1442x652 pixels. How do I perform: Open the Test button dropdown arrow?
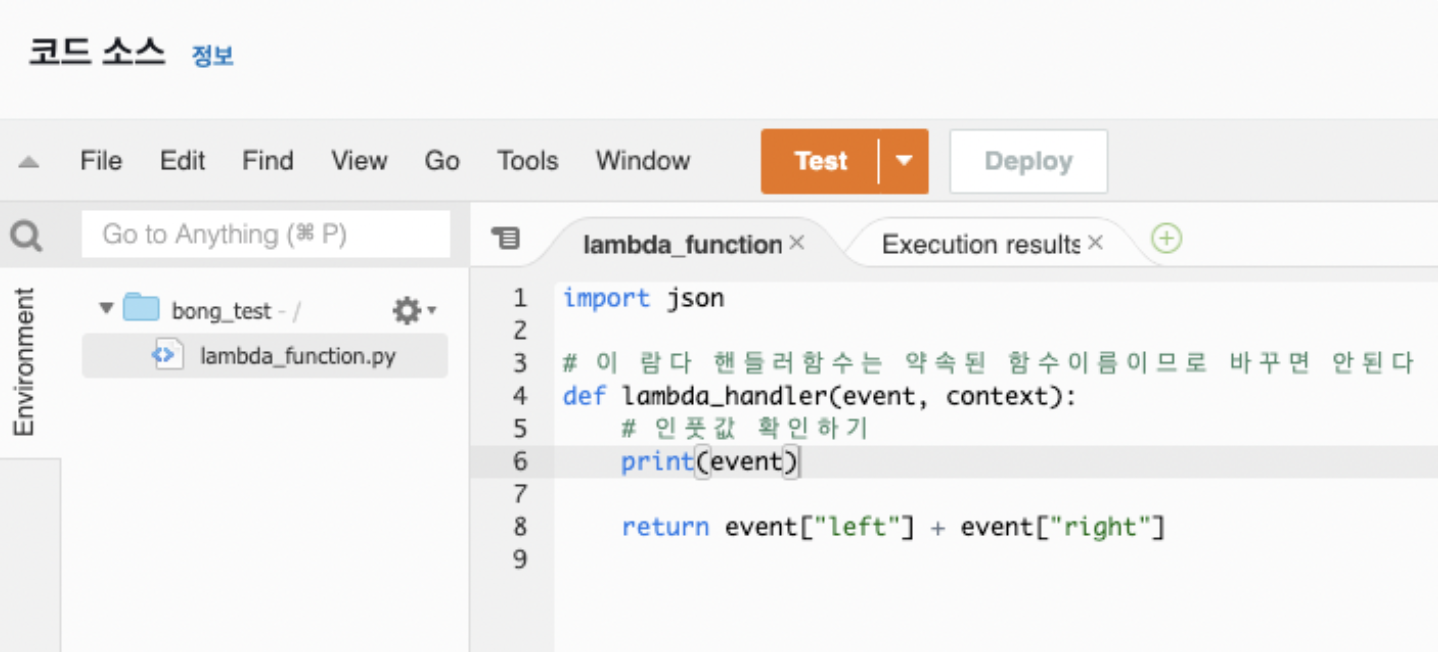click(x=904, y=161)
